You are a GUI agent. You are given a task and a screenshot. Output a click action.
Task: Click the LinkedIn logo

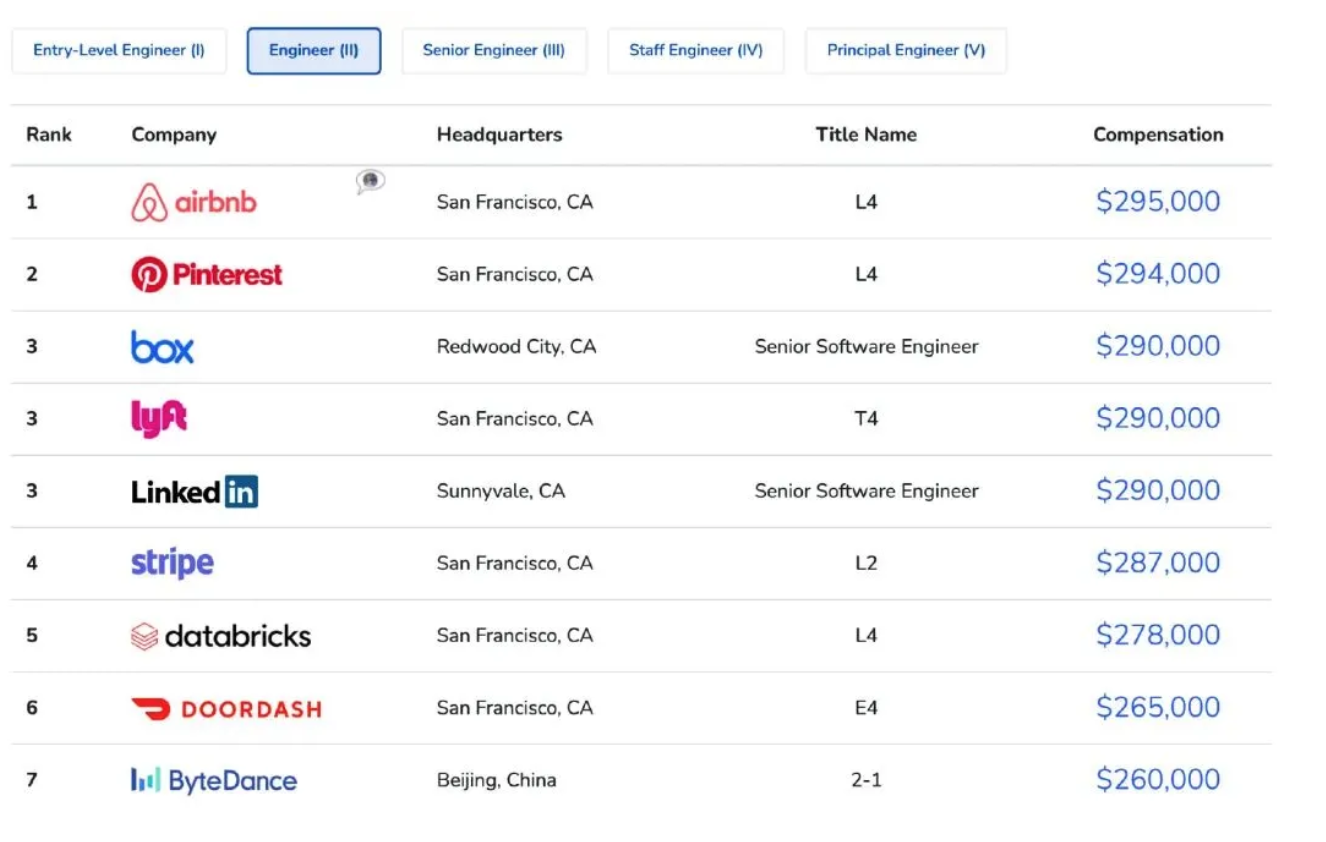tap(195, 491)
